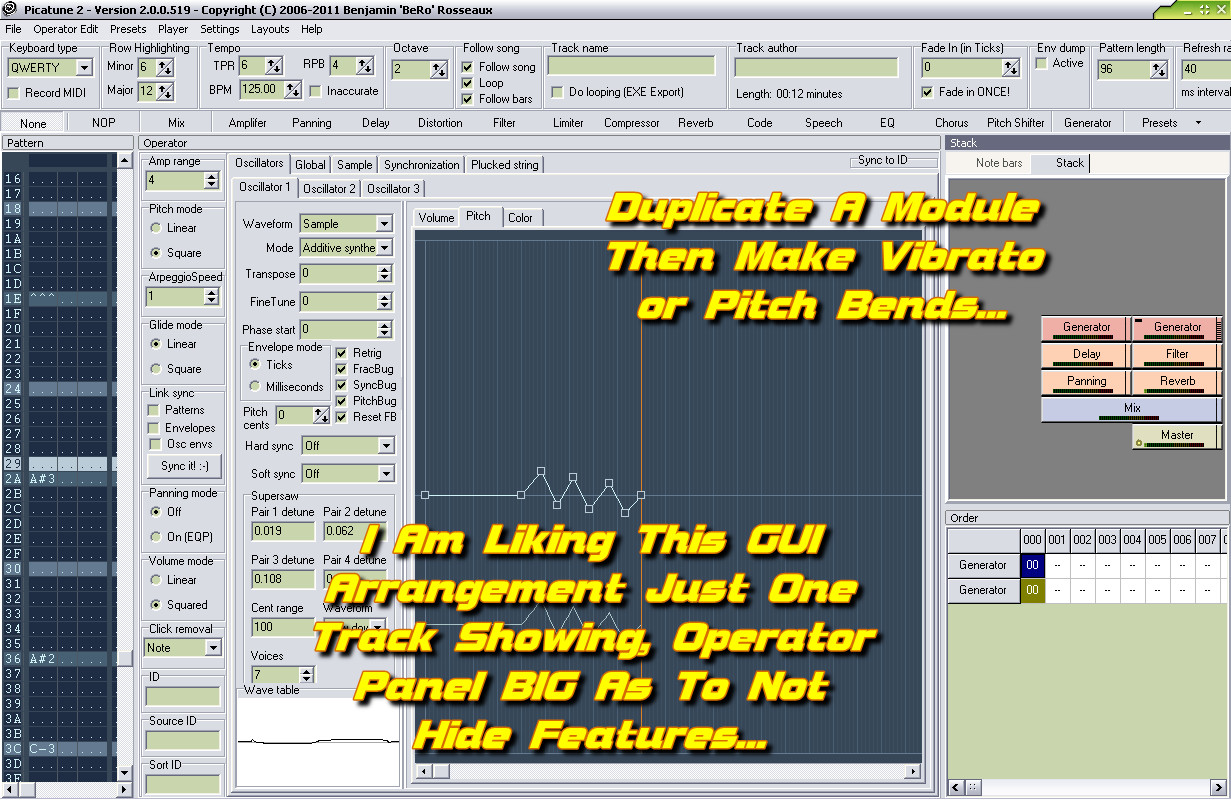Click the Pattern panel vertical scrollbar
Image resolution: width=1231 pixels, height=800 pixels.
click(x=125, y=468)
